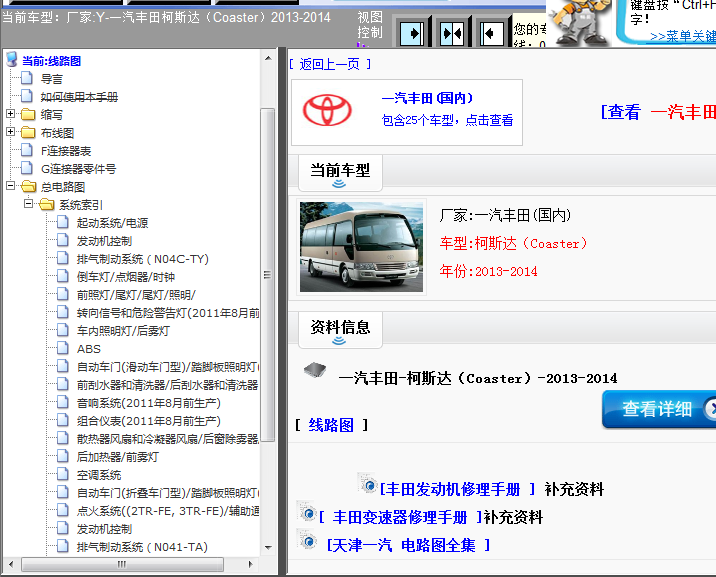Click the icon before 丰田变速器修理手册 link
Screen dimensions: 716x577
(x=306, y=512)
